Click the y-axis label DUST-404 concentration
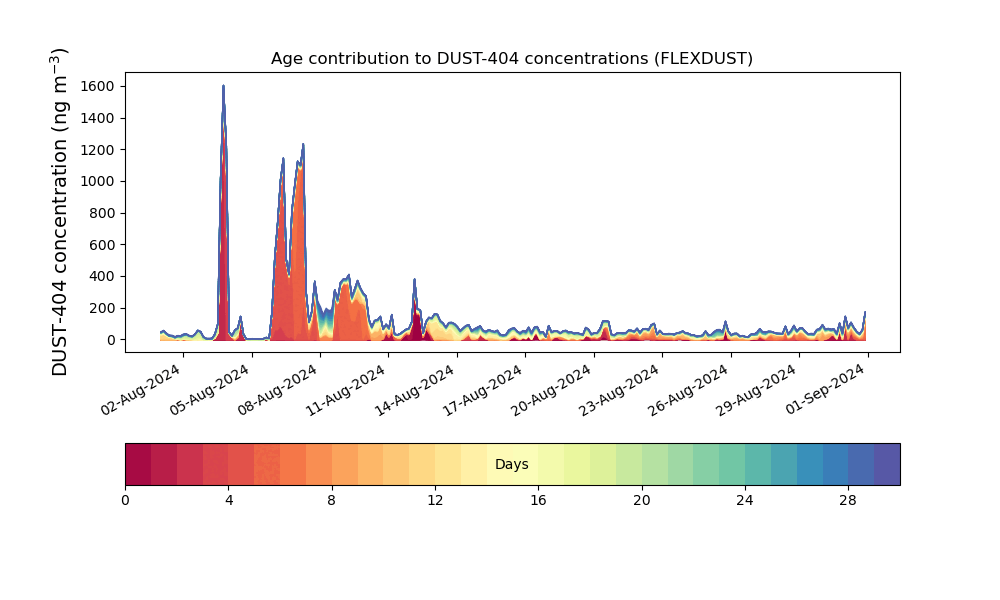The height and width of the screenshot is (600, 1000). coord(59,212)
